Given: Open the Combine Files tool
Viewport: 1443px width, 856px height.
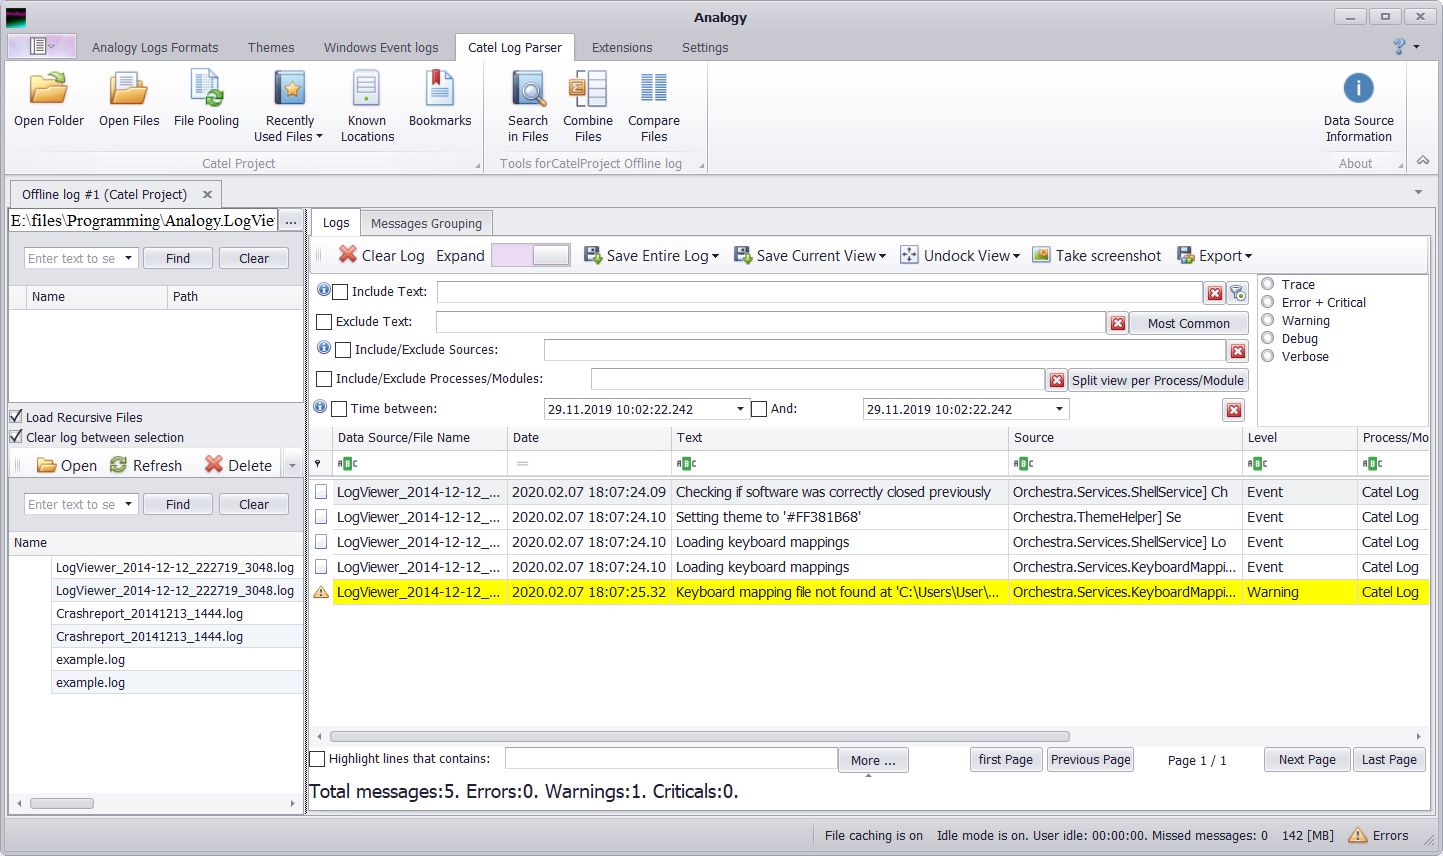Looking at the screenshot, I should point(588,106).
